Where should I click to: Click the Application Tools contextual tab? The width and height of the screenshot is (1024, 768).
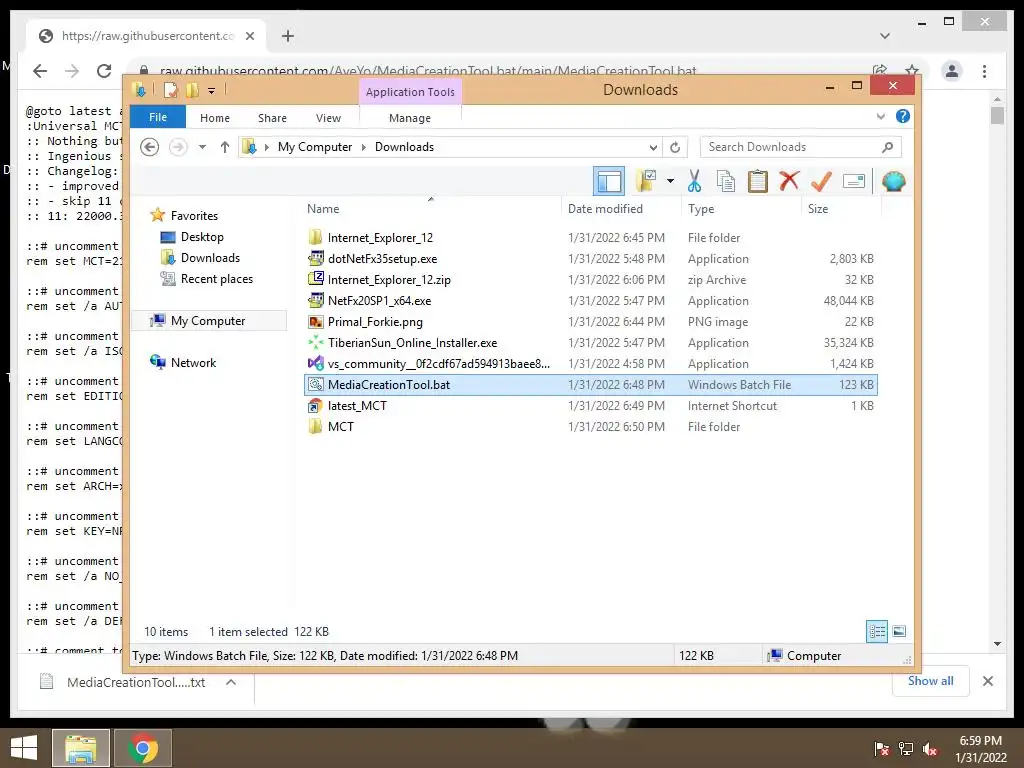click(410, 91)
